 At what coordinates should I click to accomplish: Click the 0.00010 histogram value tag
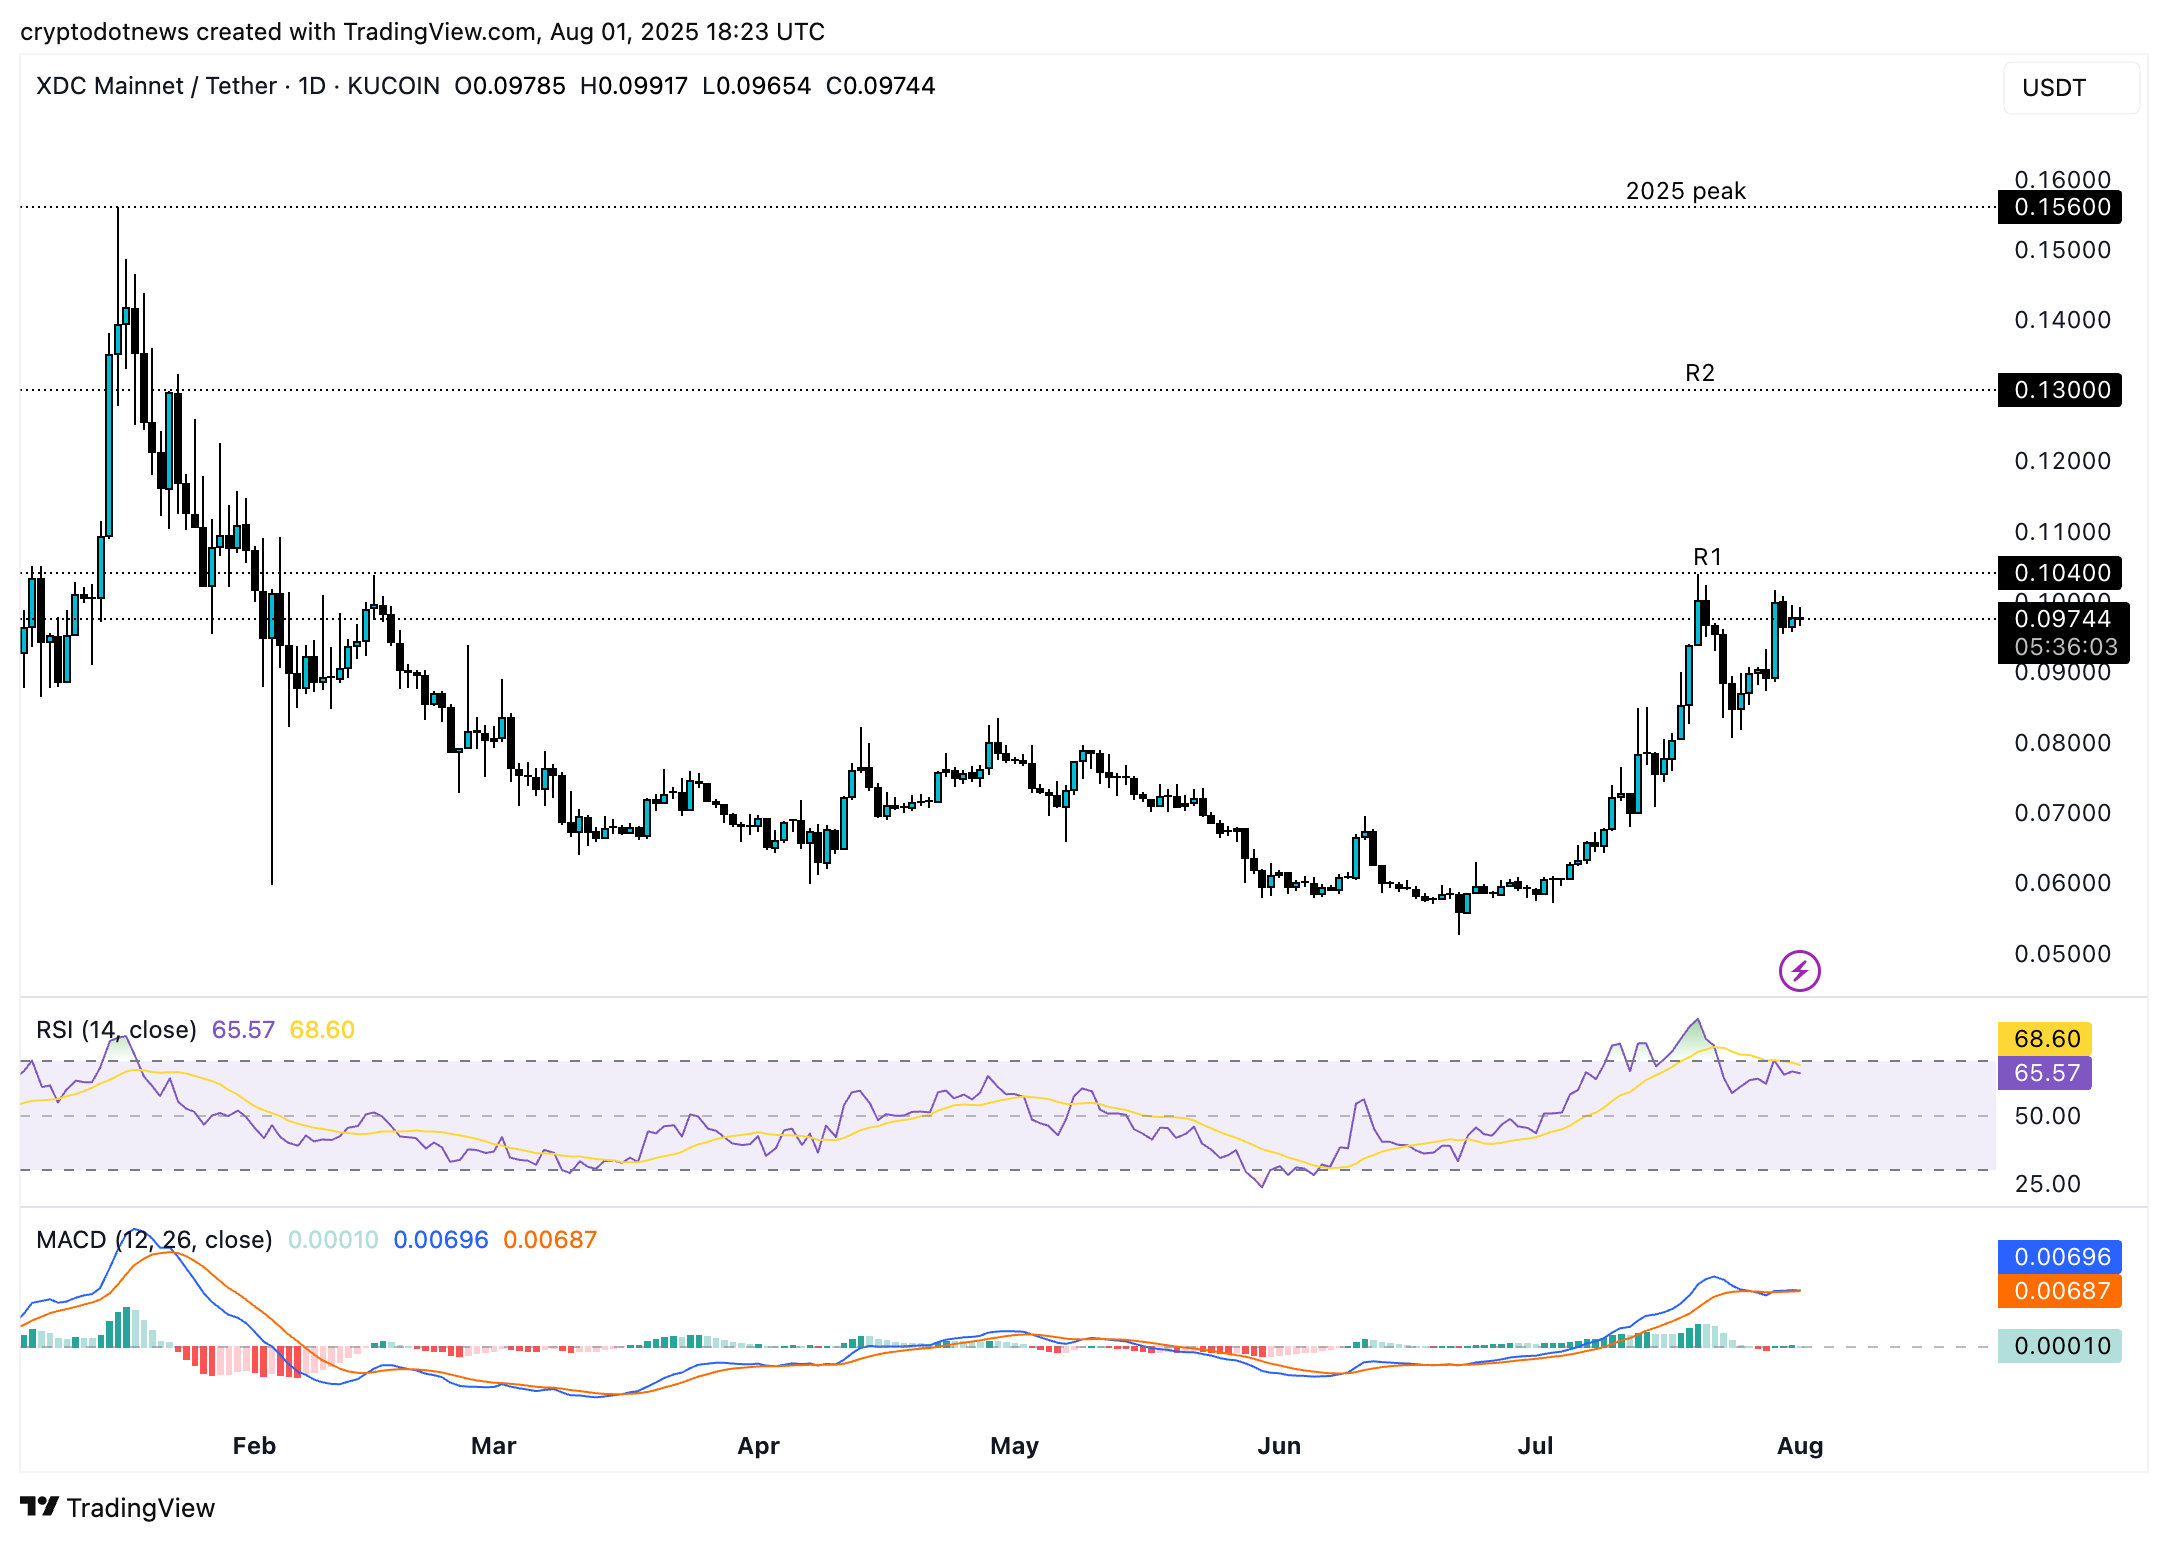coord(2060,1346)
